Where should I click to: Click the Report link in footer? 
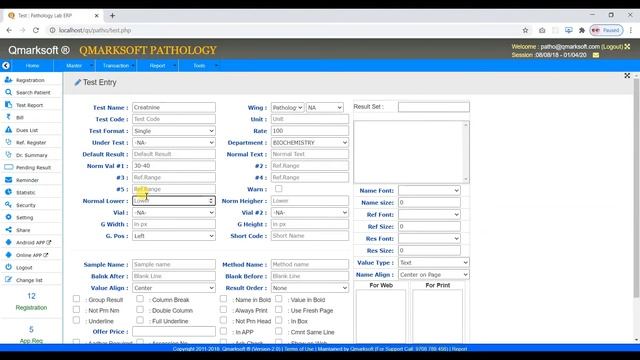pos(459,349)
